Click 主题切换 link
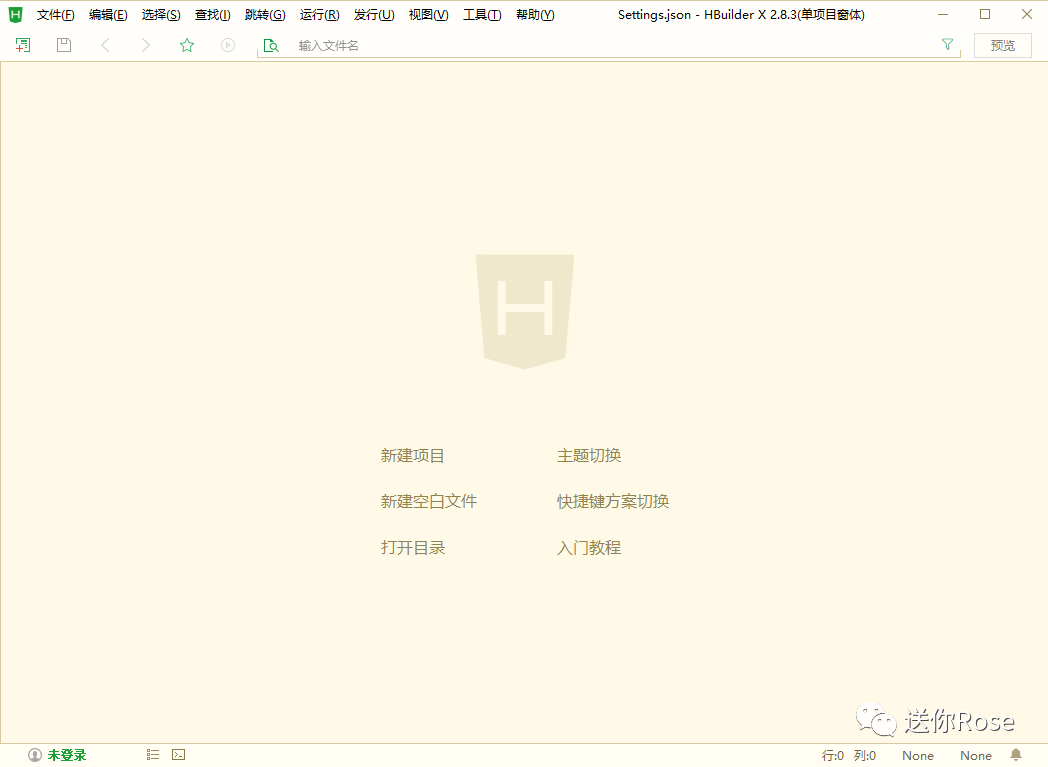 point(589,456)
